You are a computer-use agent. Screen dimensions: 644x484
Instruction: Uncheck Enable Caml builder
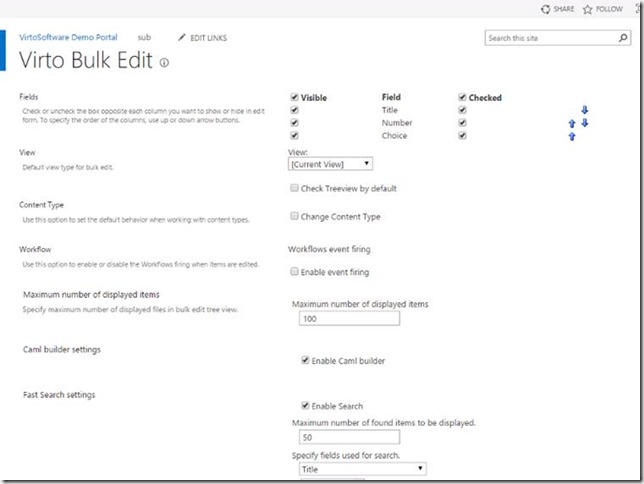[305, 360]
